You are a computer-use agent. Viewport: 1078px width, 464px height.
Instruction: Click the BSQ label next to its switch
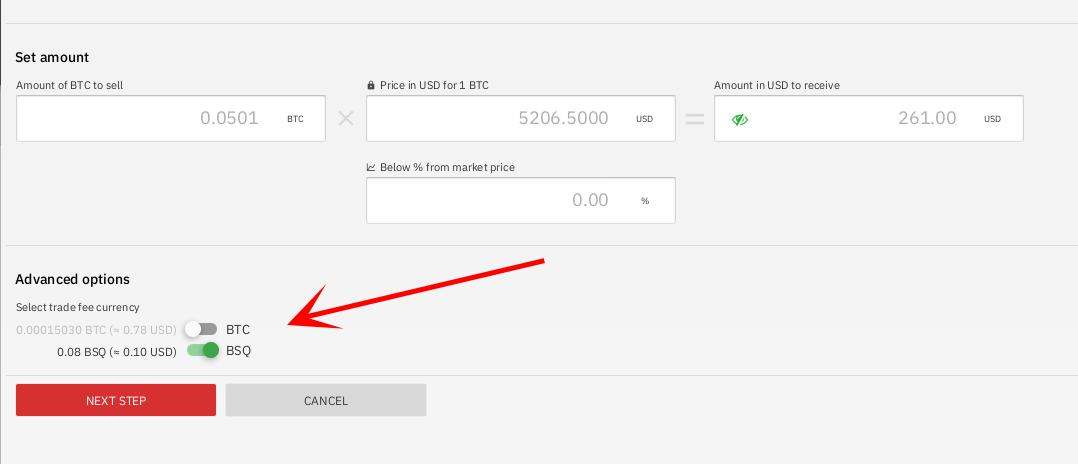(239, 351)
